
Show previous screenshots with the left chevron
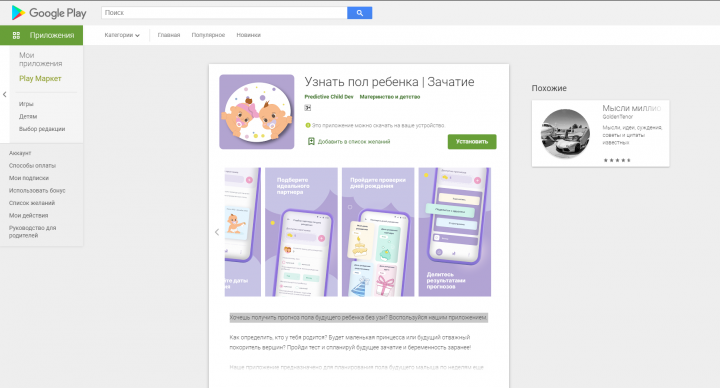click(x=217, y=232)
